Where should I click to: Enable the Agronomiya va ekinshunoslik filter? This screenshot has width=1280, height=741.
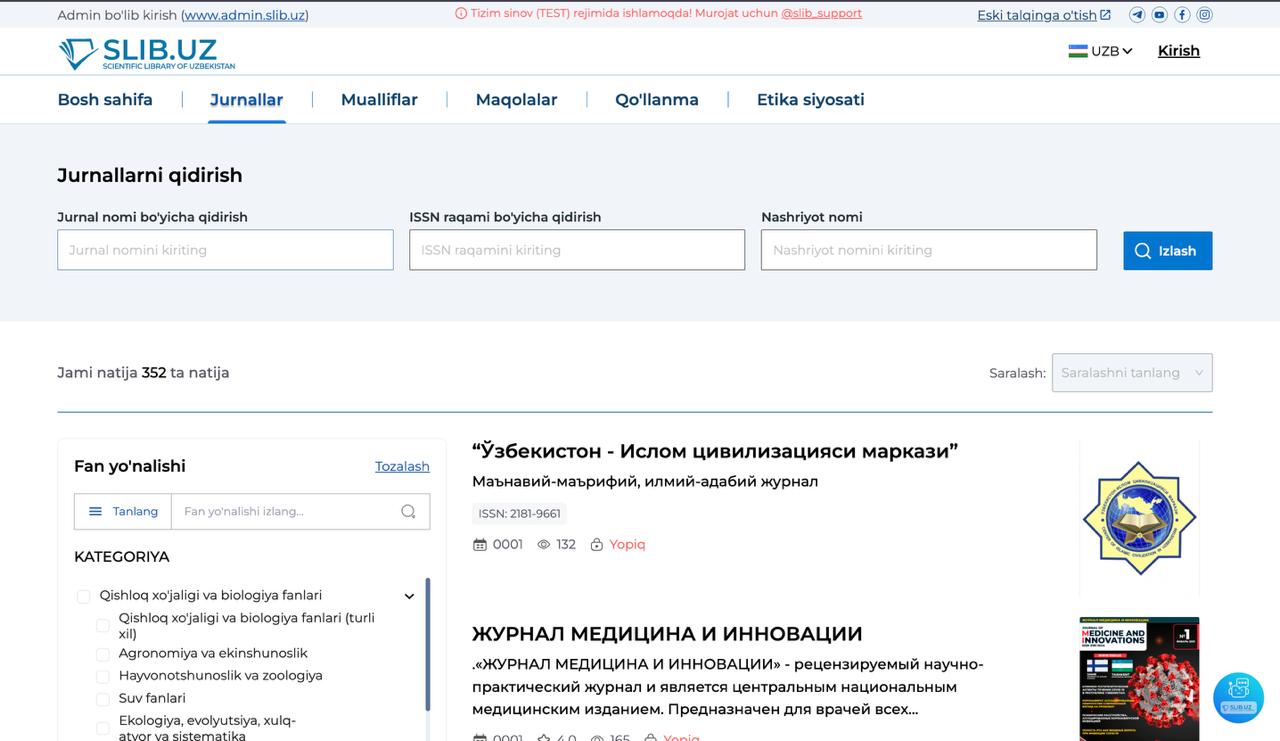point(103,653)
